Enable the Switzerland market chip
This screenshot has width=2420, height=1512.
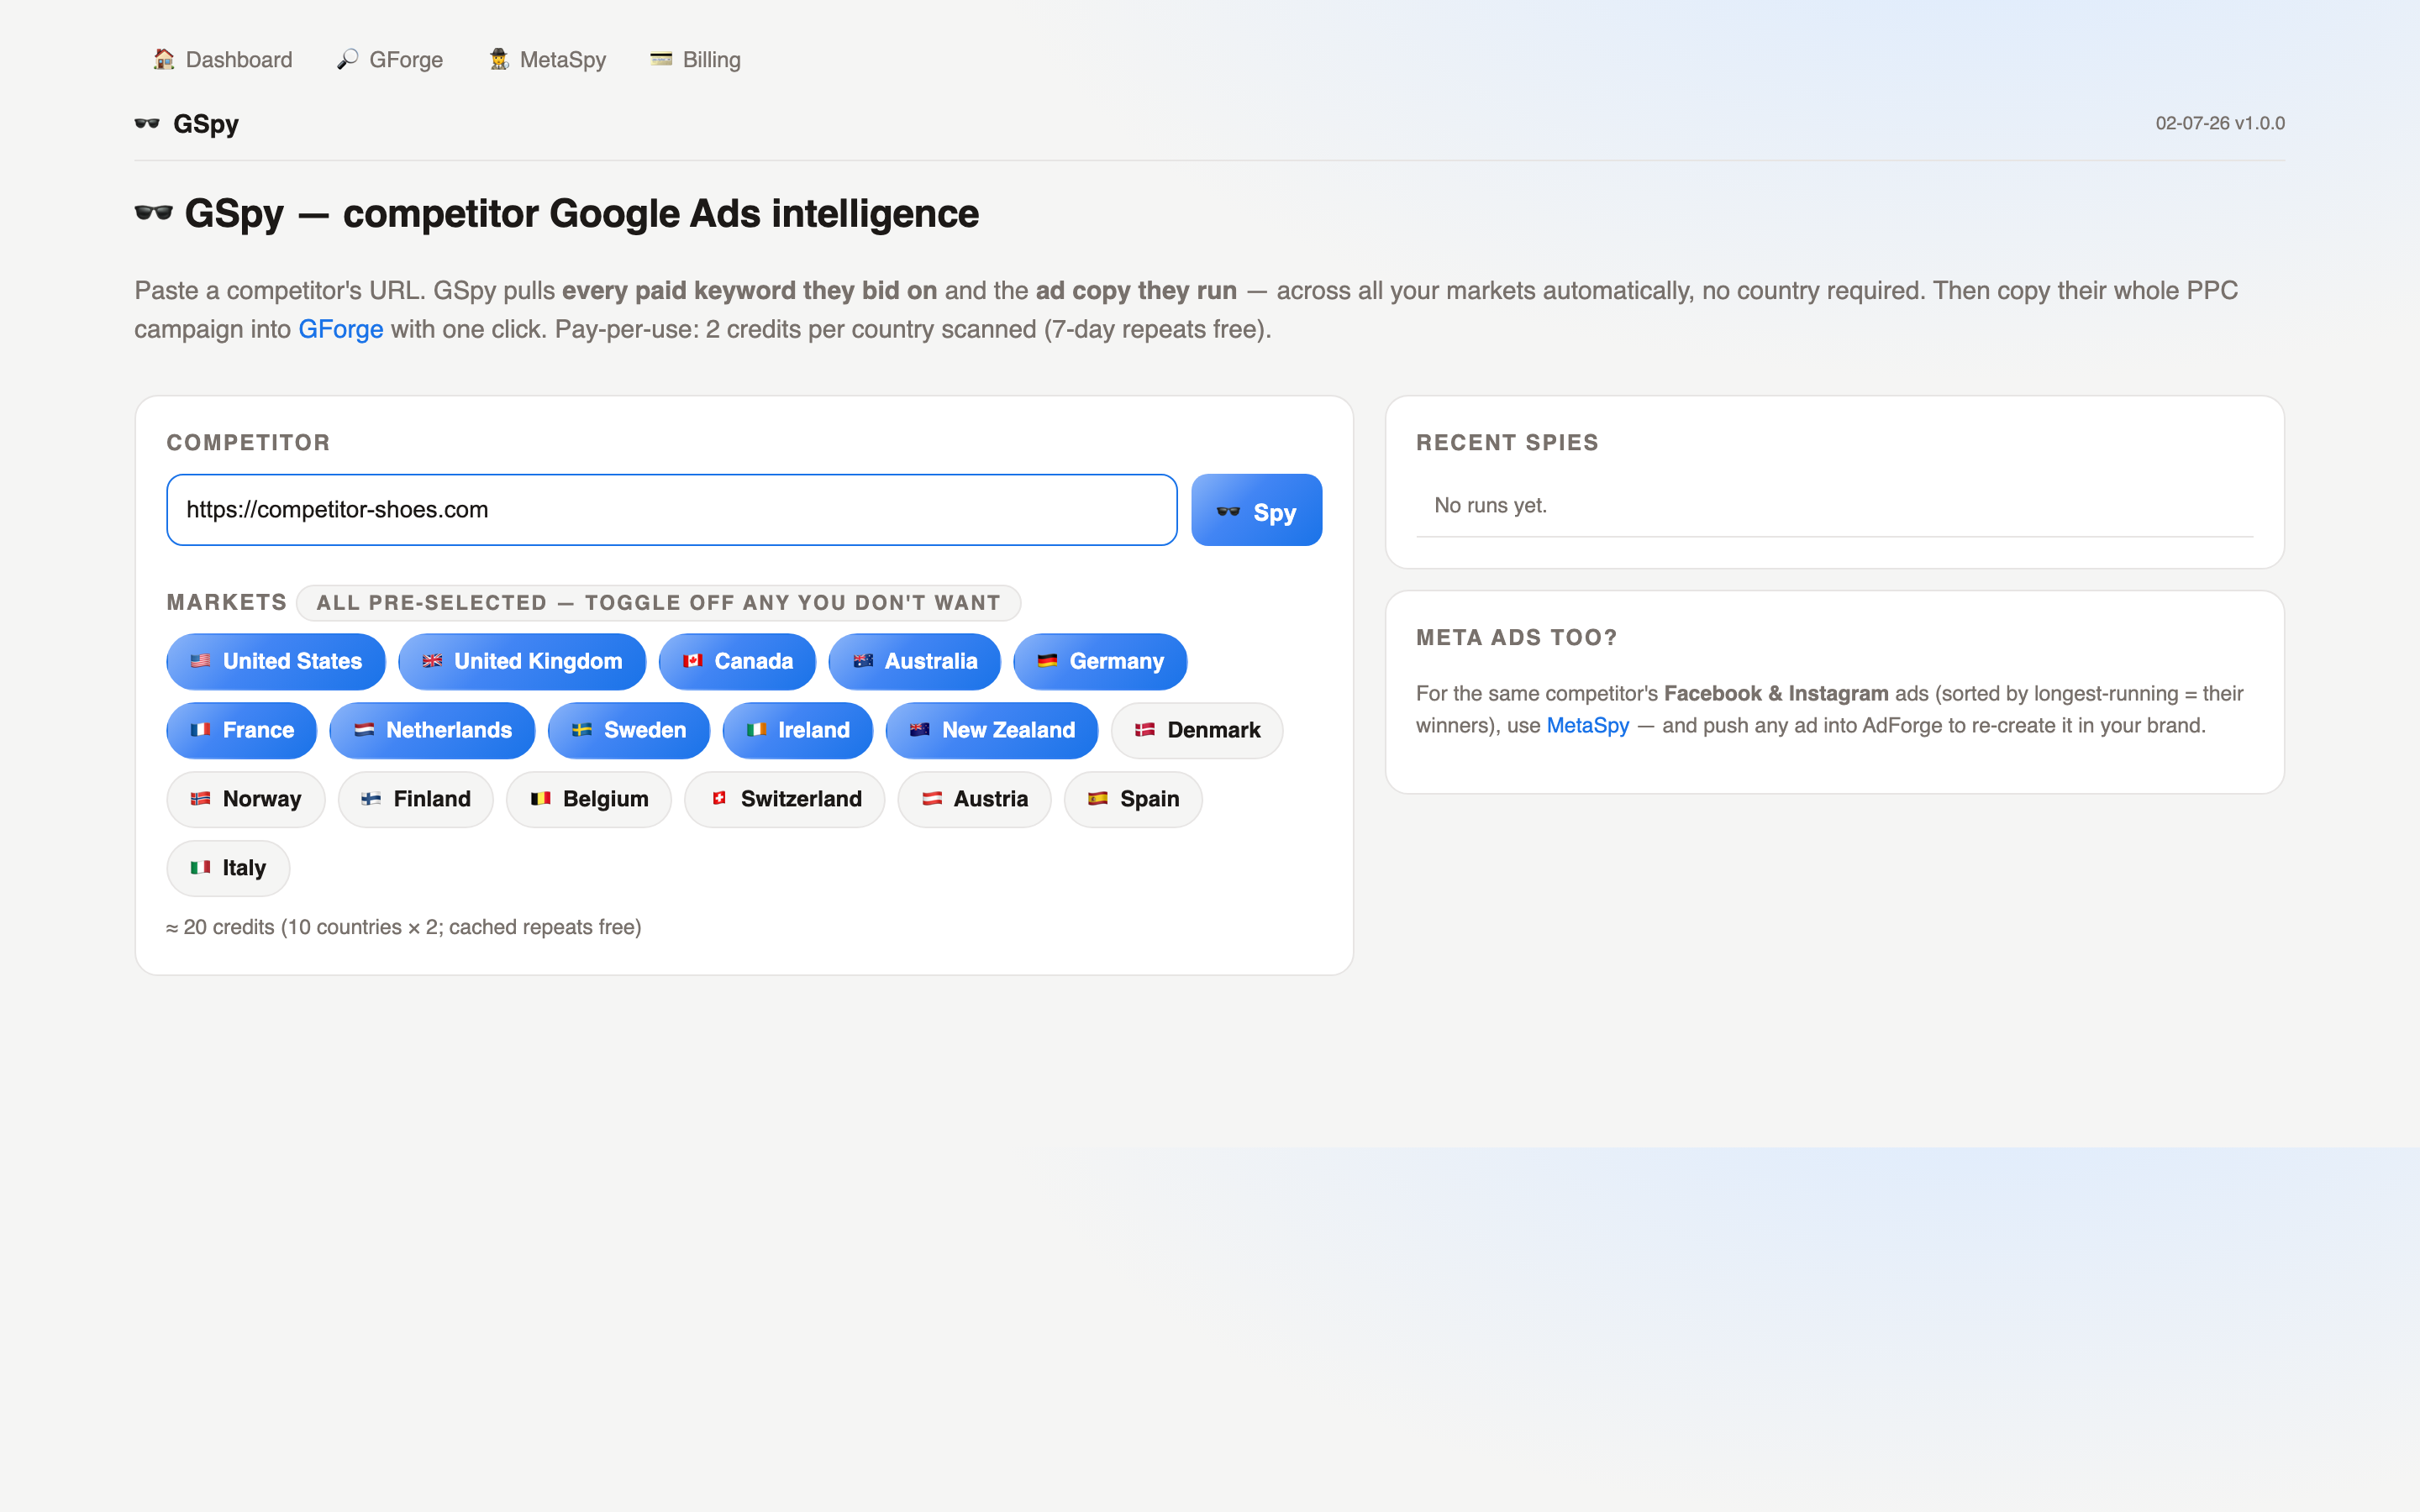click(x=785, y=799)
